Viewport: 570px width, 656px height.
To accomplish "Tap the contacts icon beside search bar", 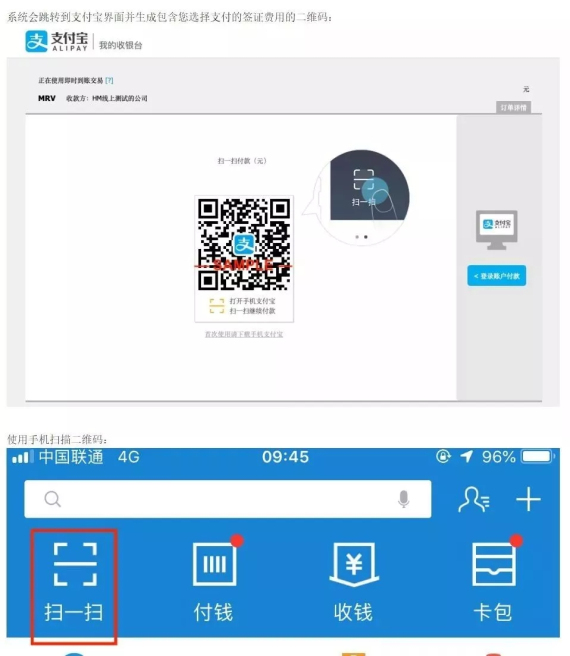I will pyautogui.click(x=474, y=499).
